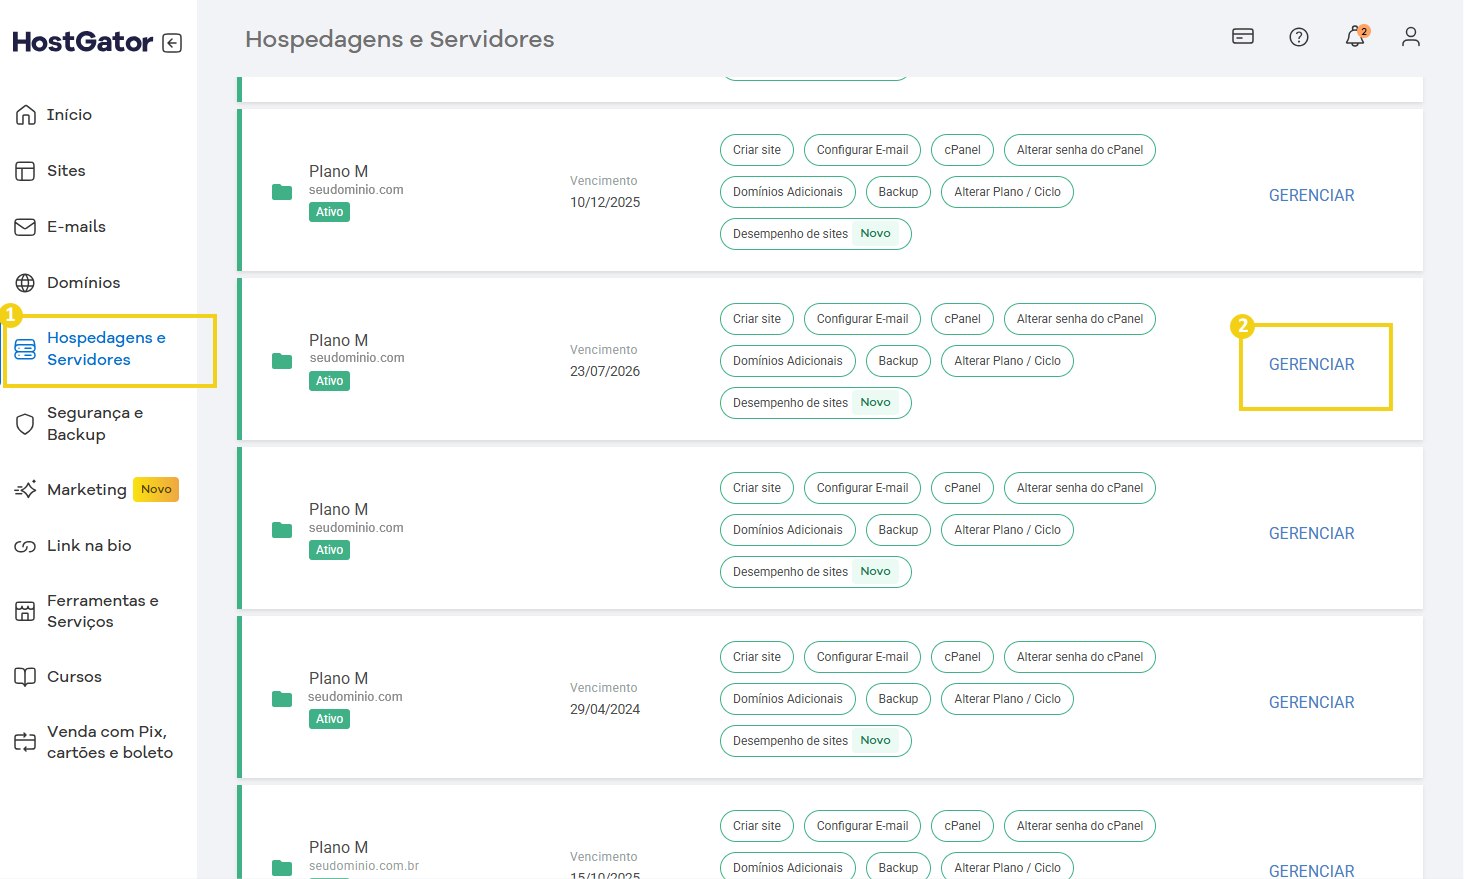Open the user profile icon
Viewport: 1464px width, 879px height.
(x=1410, y=37)
